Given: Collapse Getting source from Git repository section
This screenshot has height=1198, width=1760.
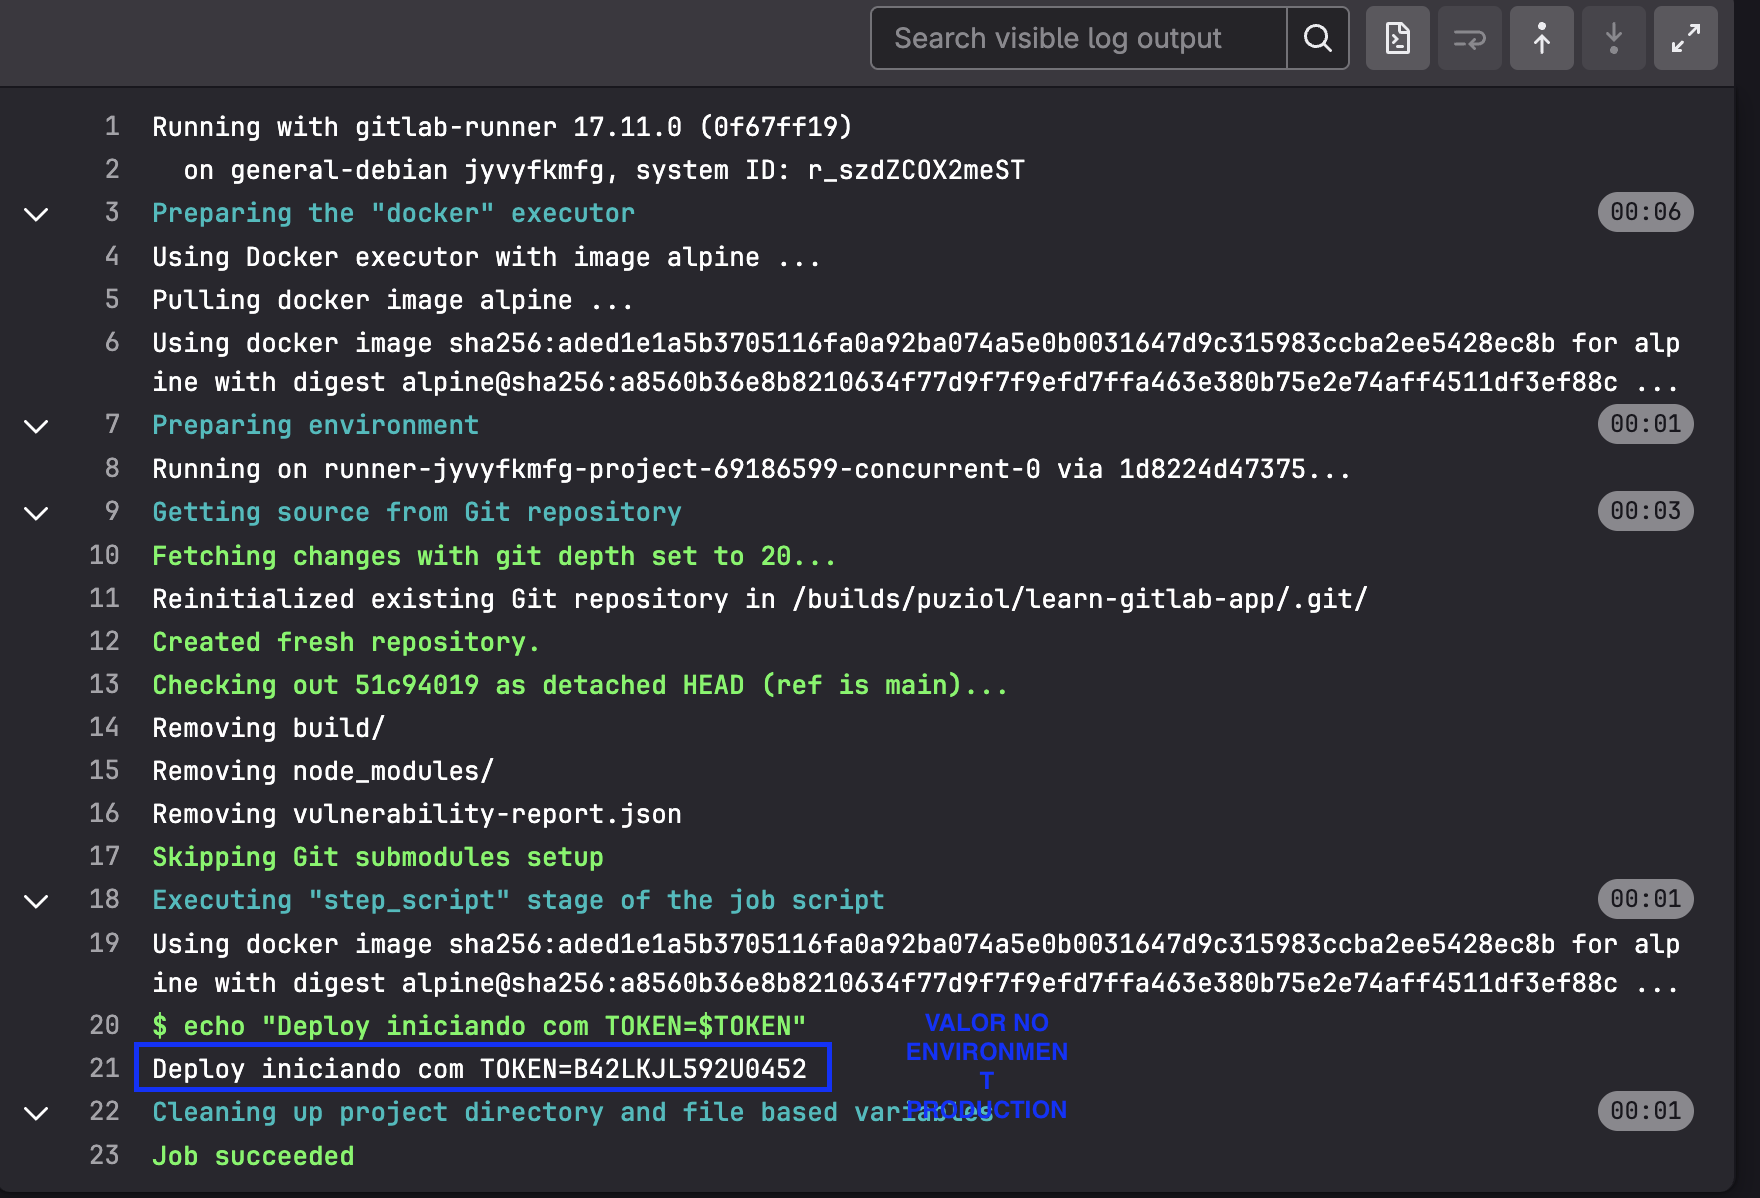Looking at the screenshot, I should [x=36, y=513].
